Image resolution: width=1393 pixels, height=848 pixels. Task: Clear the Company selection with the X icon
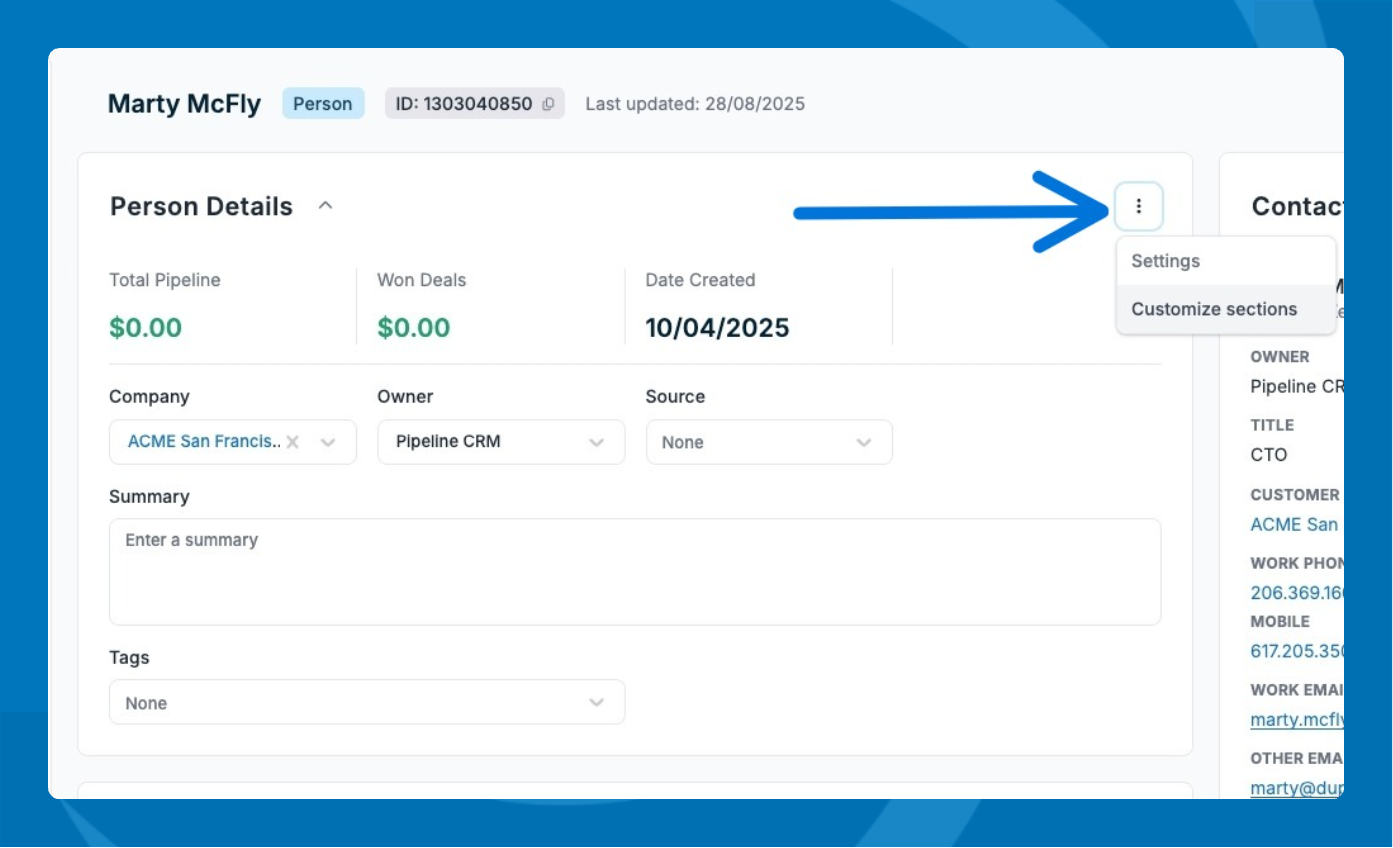[293, 442]
